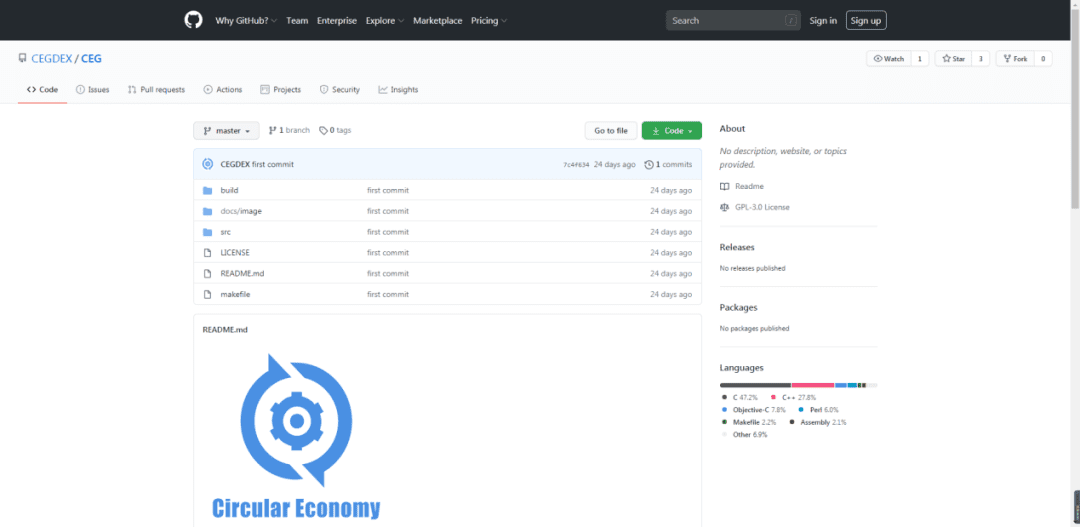The image size is (1080, 527).
Task: Click the build folder icon
Action: [207, 190]
